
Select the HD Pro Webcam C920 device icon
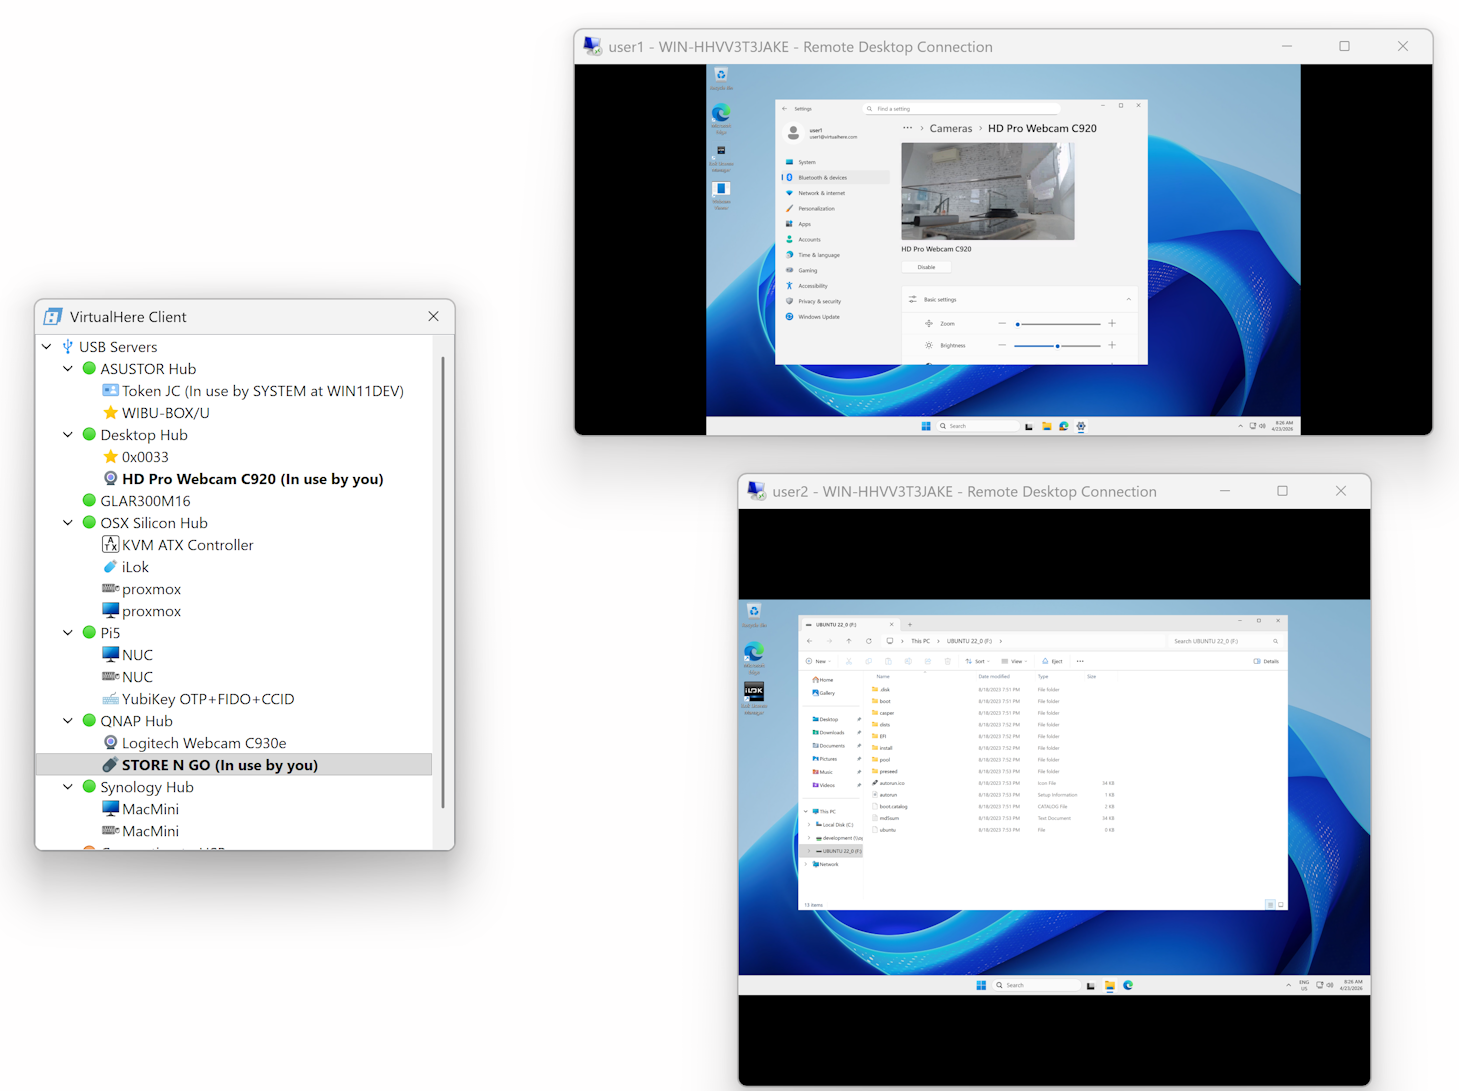(x=111, y=479)
